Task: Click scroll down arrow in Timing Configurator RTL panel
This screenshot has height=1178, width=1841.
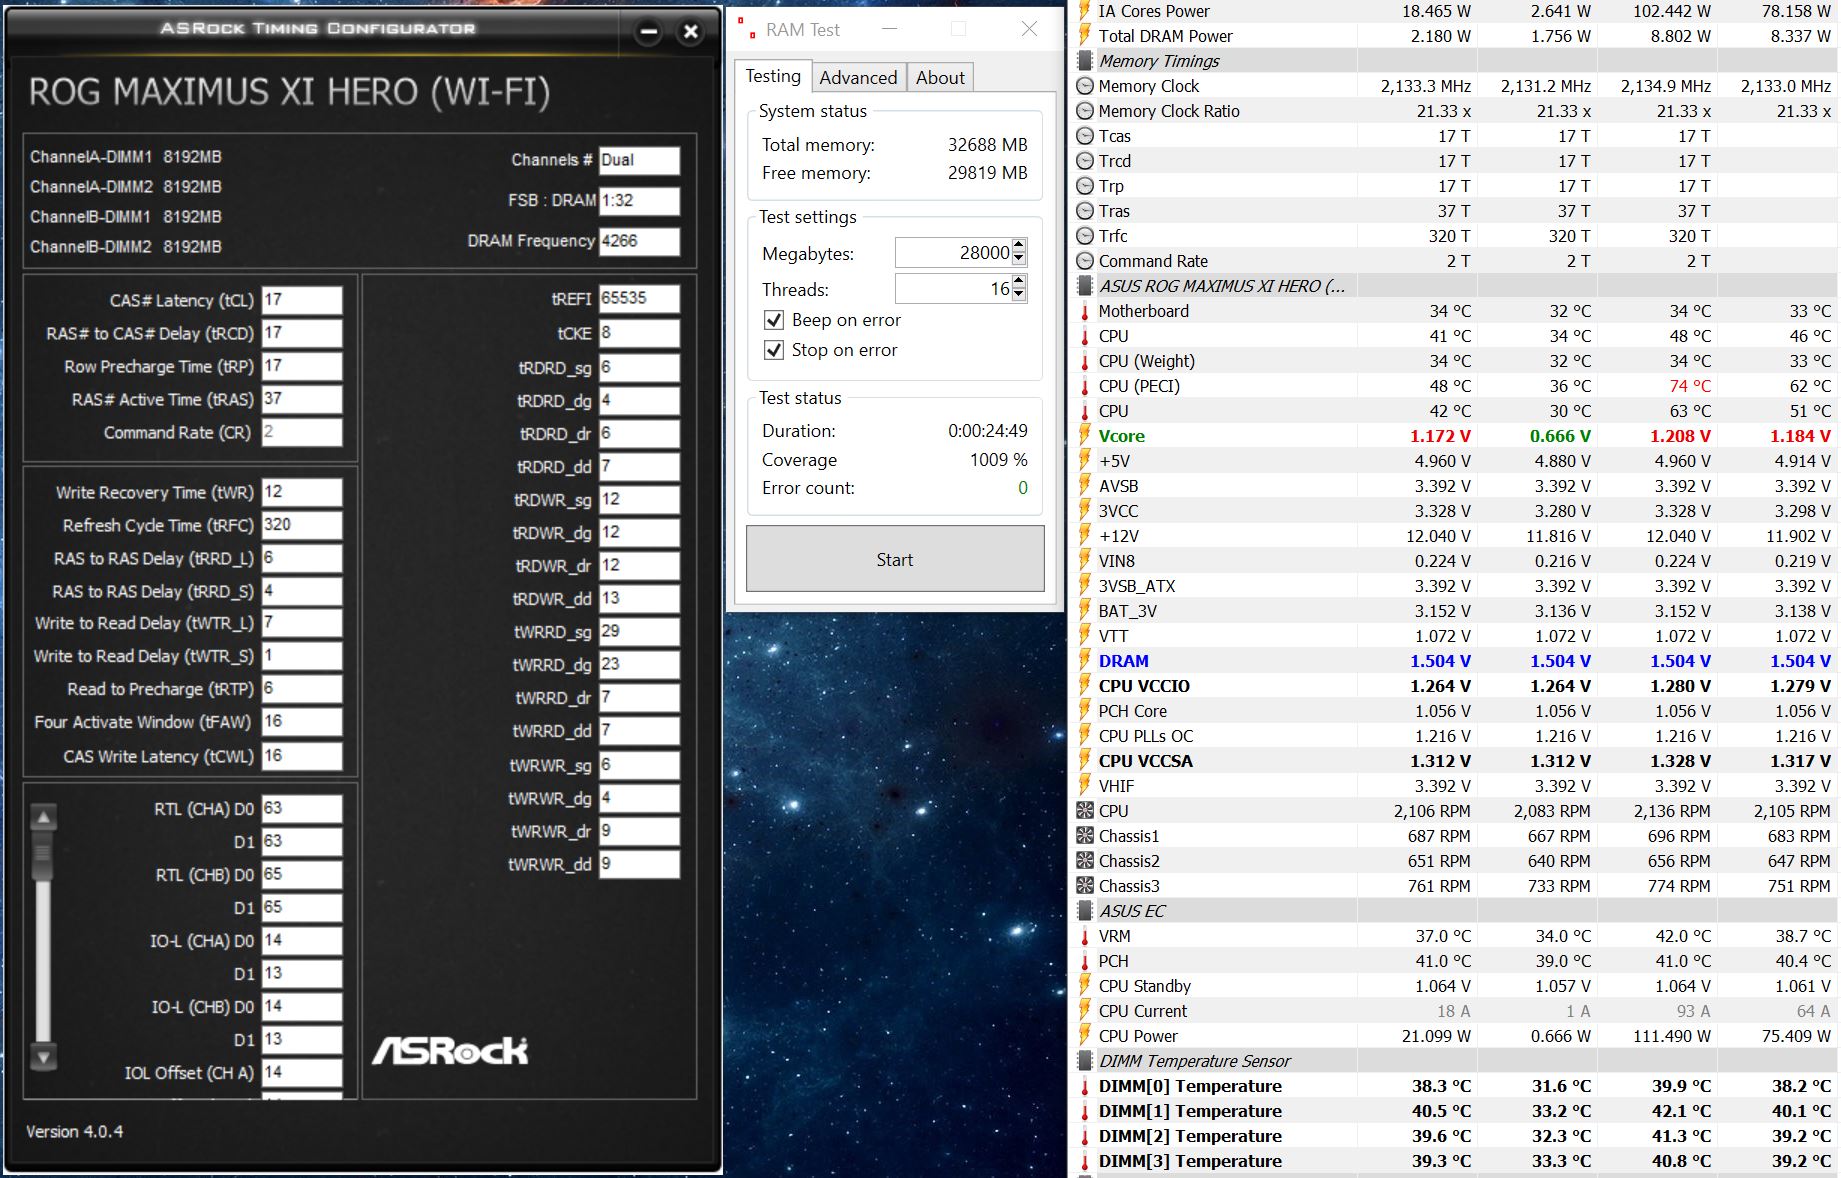Action: [x=43, y=1055]
